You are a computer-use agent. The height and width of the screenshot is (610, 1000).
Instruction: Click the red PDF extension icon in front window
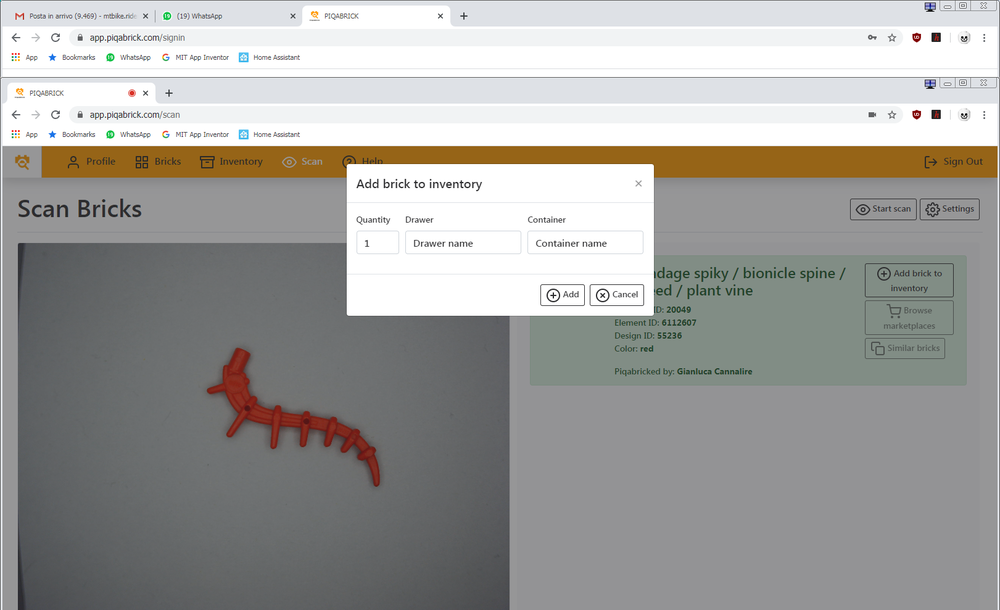936,115
